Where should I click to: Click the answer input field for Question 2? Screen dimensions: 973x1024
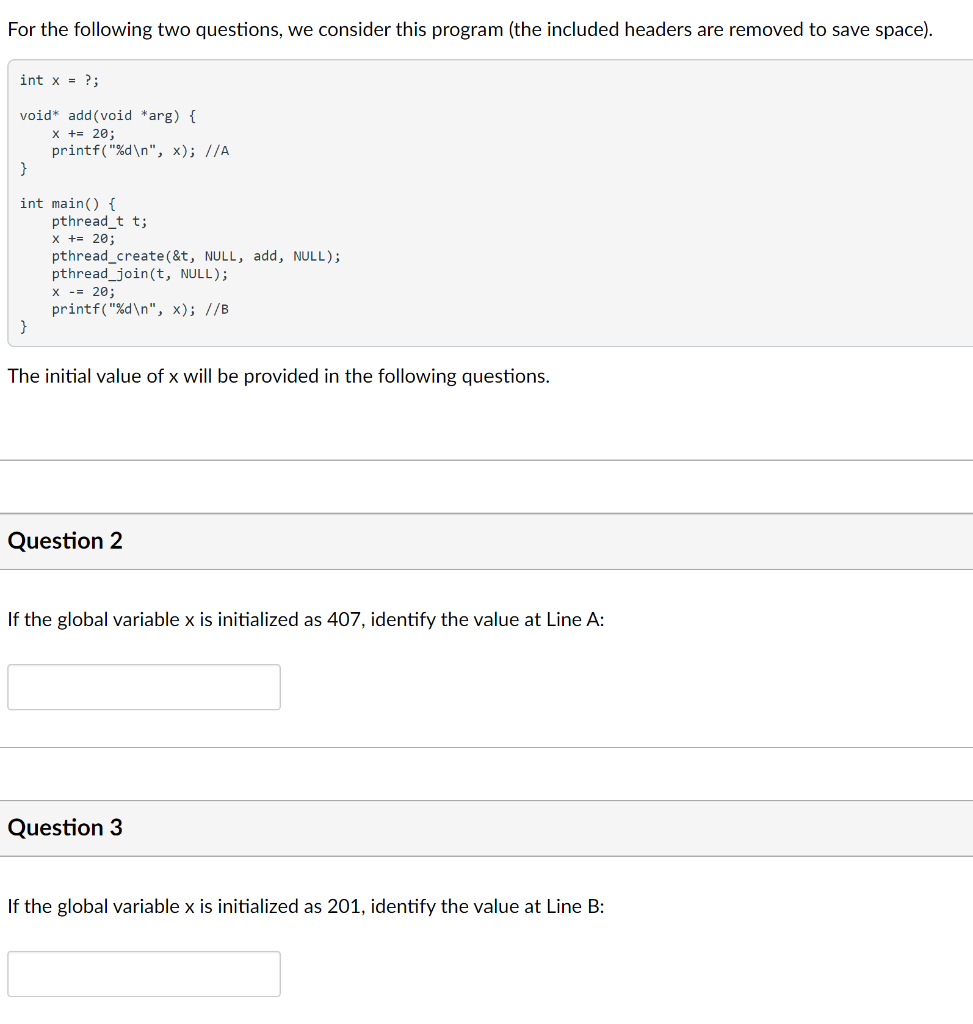click(143, 687)
